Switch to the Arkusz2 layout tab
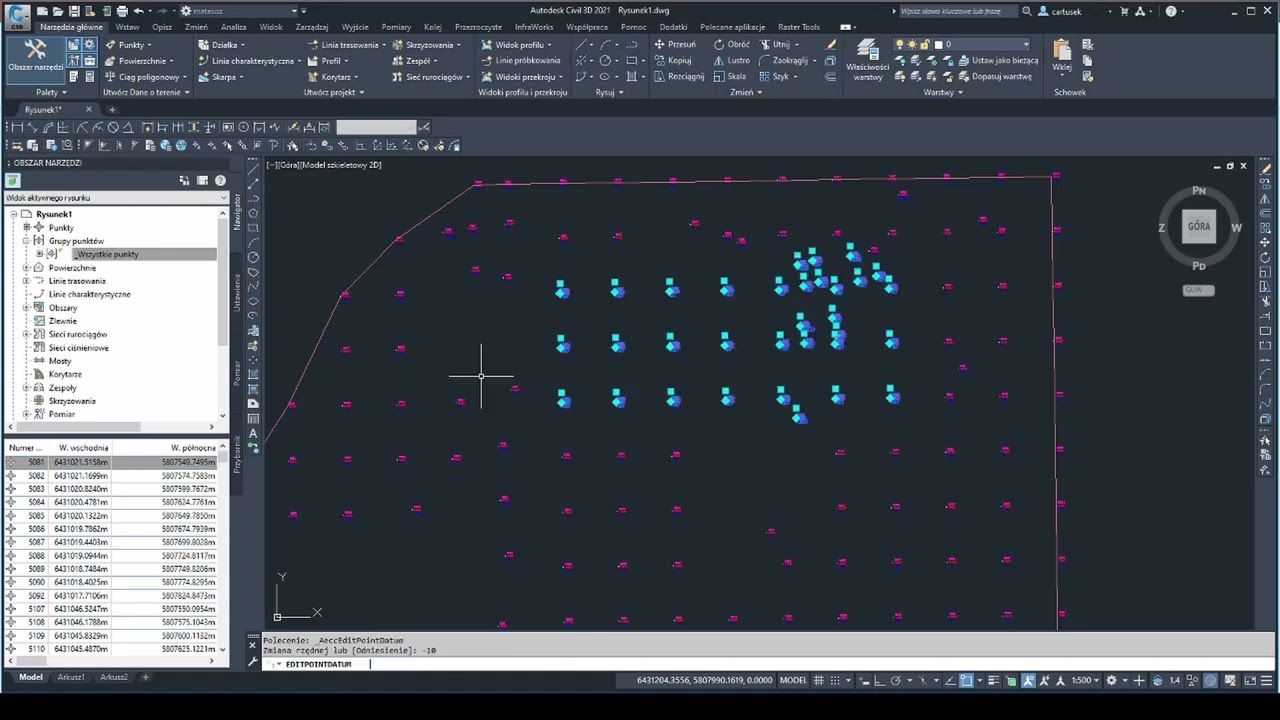 coord(114,677)
